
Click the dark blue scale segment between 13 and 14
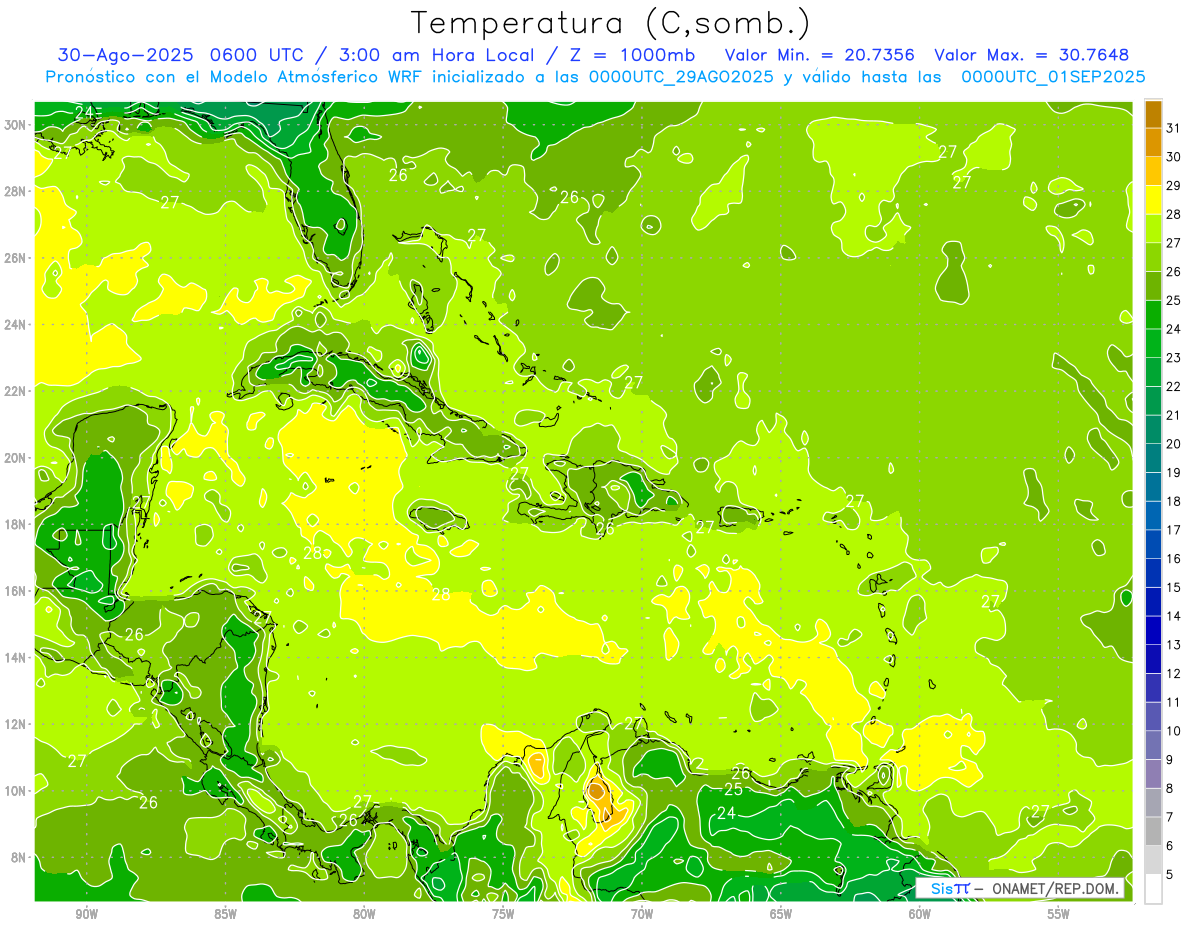(1153, 631)
